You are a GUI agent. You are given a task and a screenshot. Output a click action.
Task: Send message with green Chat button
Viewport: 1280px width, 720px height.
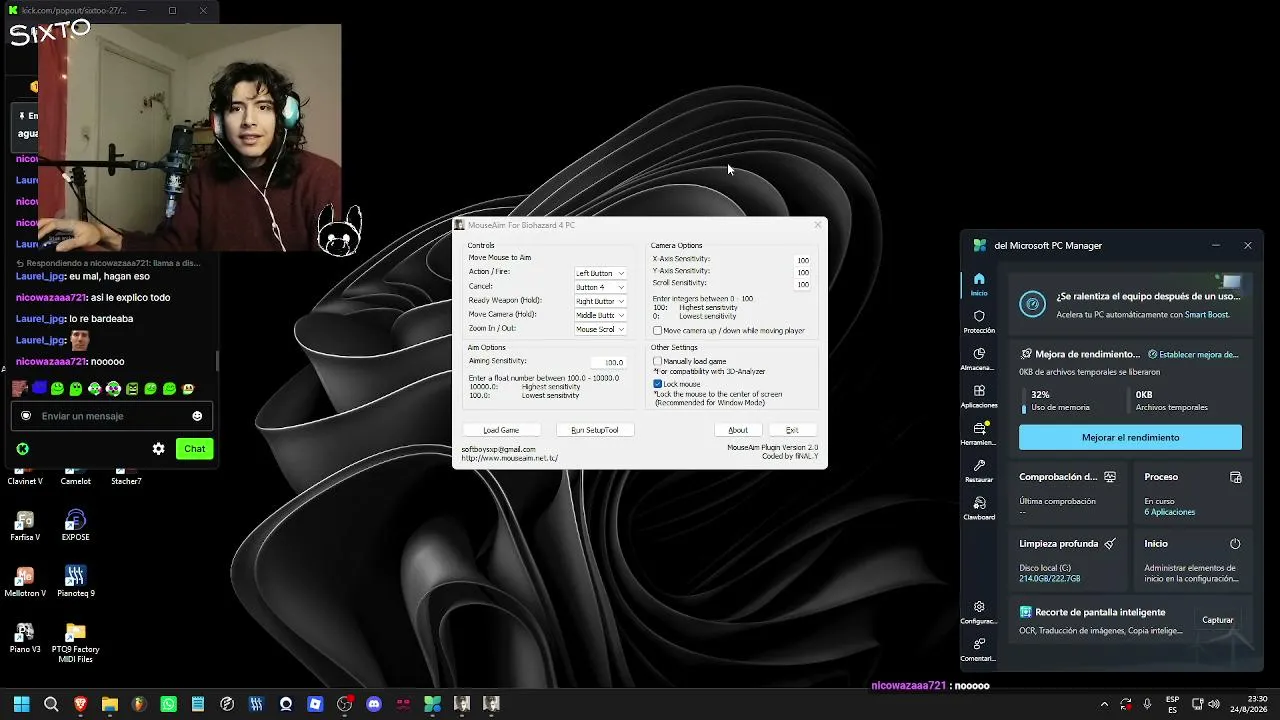[195, 449]
